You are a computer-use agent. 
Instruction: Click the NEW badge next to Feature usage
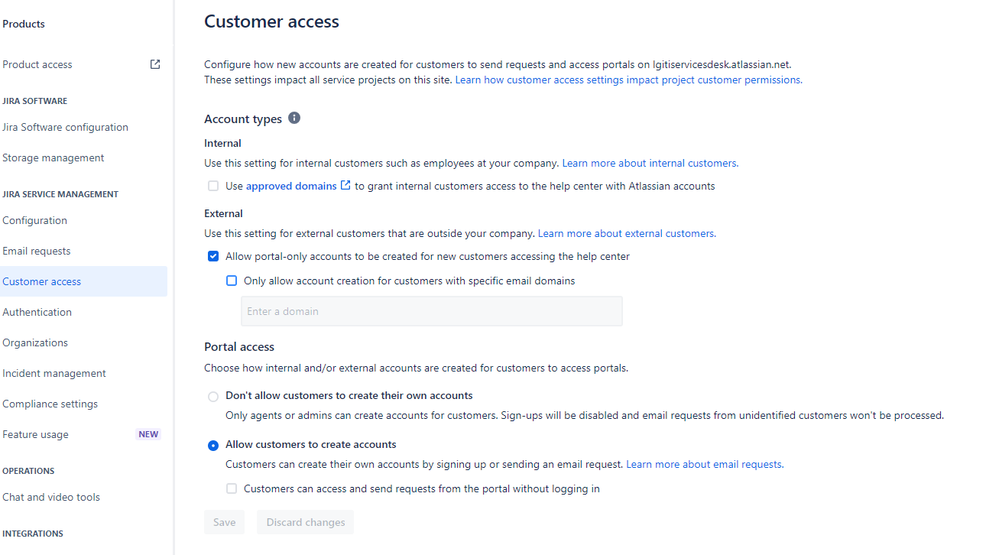click(148, 435)
